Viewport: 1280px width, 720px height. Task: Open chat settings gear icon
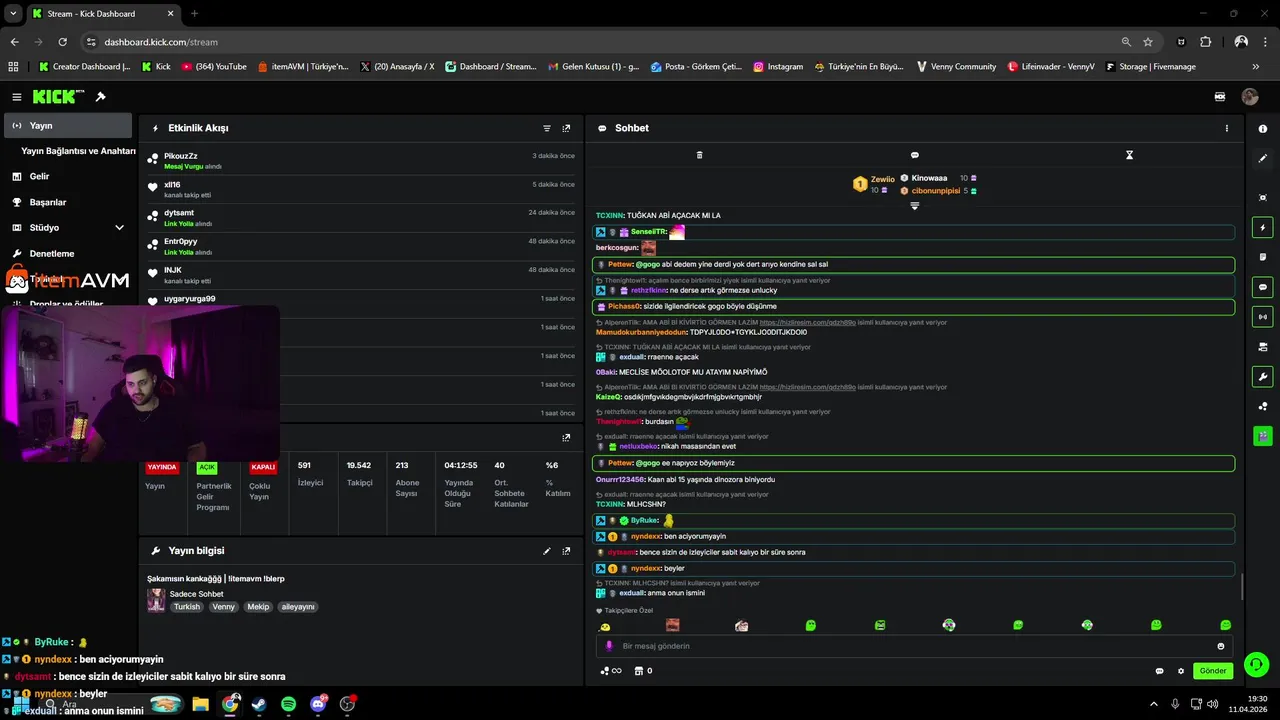click(x=1181, y=671)
